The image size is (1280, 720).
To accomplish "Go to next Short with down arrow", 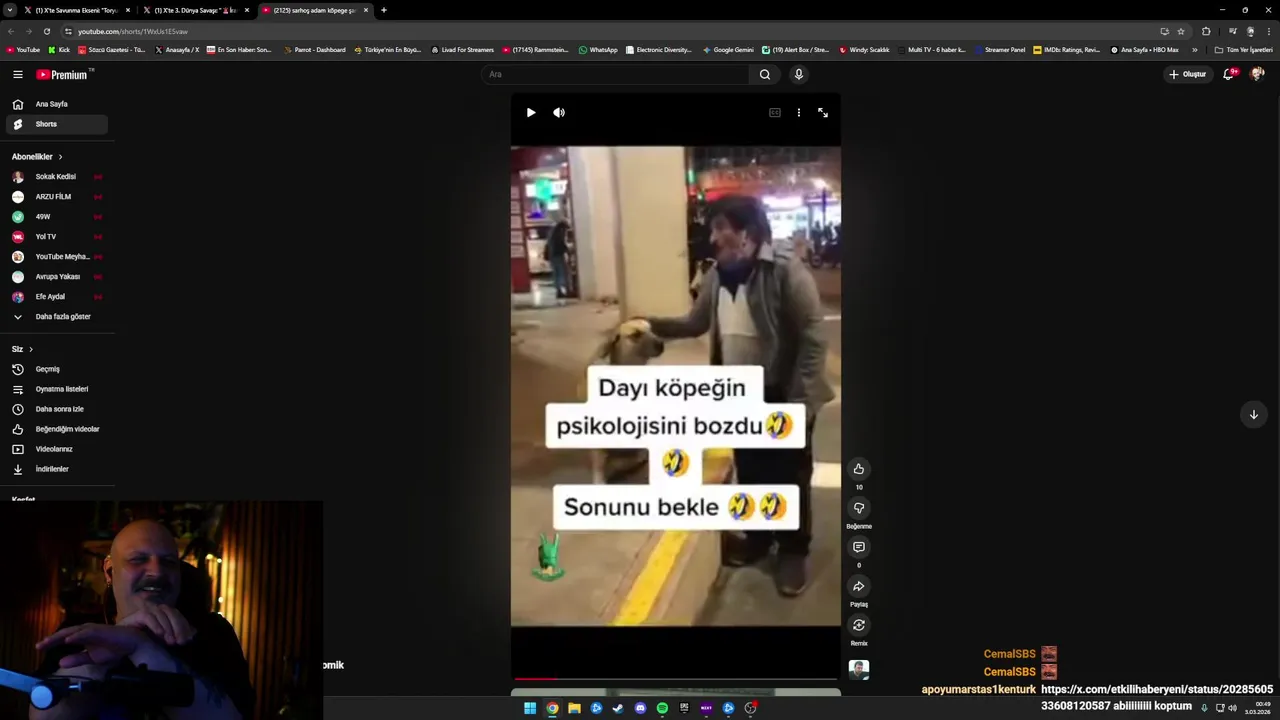I will click(1253, 414).
